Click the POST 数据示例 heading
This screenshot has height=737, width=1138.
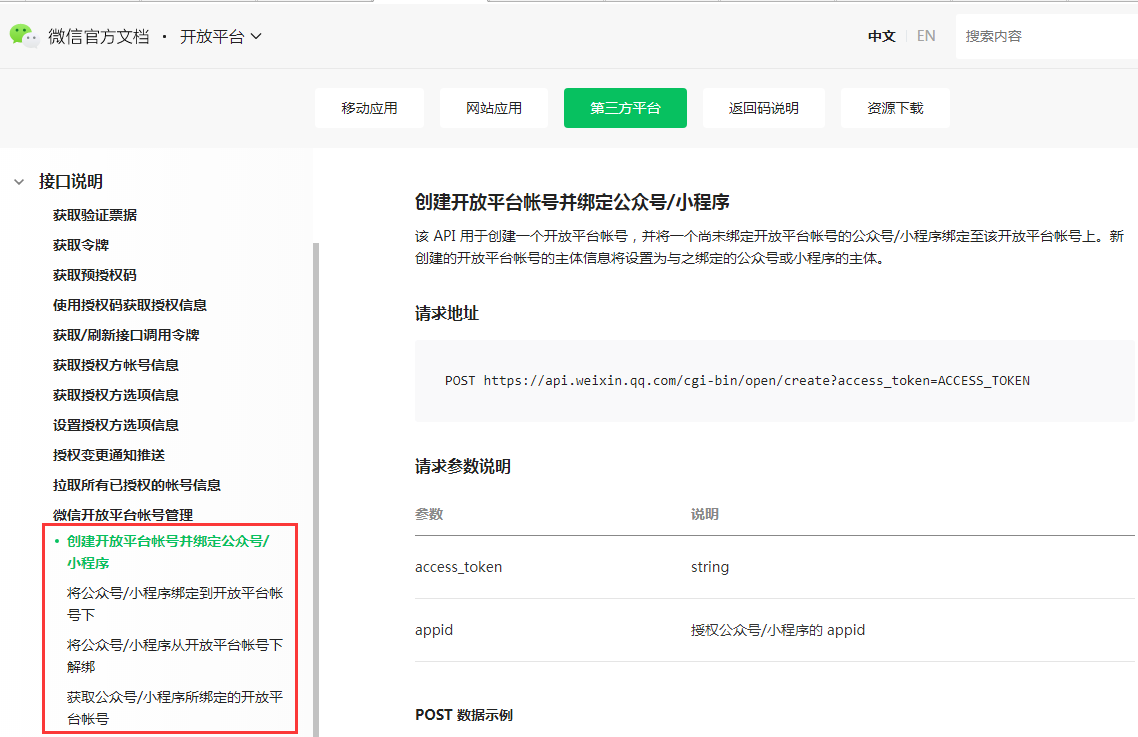464,715
